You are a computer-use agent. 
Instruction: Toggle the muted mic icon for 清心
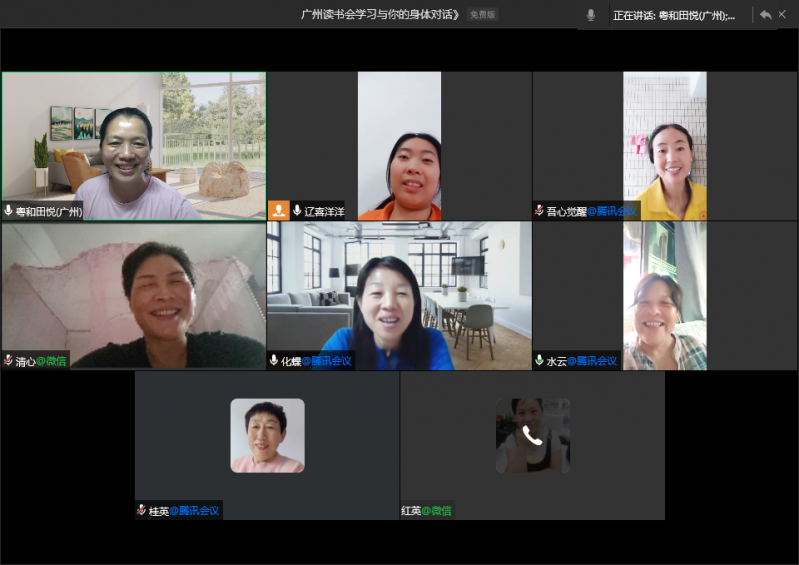click(x=9, y=360)
